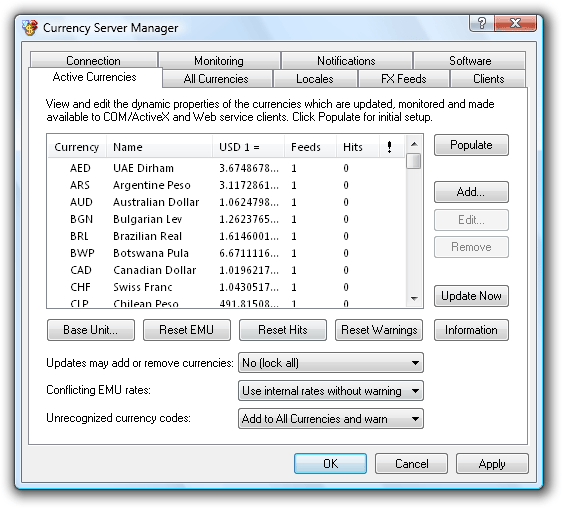The height and width of the screenshot is (508, 562).
Task: Click the Populate button
Action: [x=471, y=145]
